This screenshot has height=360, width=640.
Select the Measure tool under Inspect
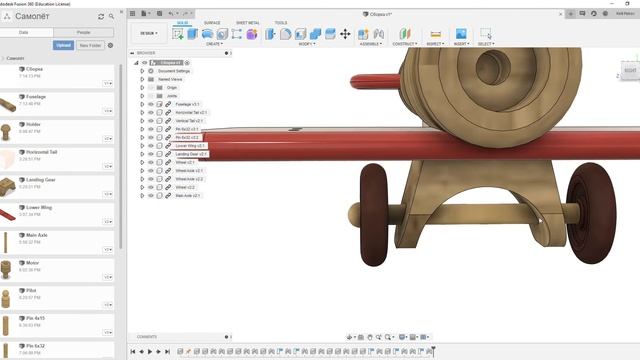pos(436,34)
